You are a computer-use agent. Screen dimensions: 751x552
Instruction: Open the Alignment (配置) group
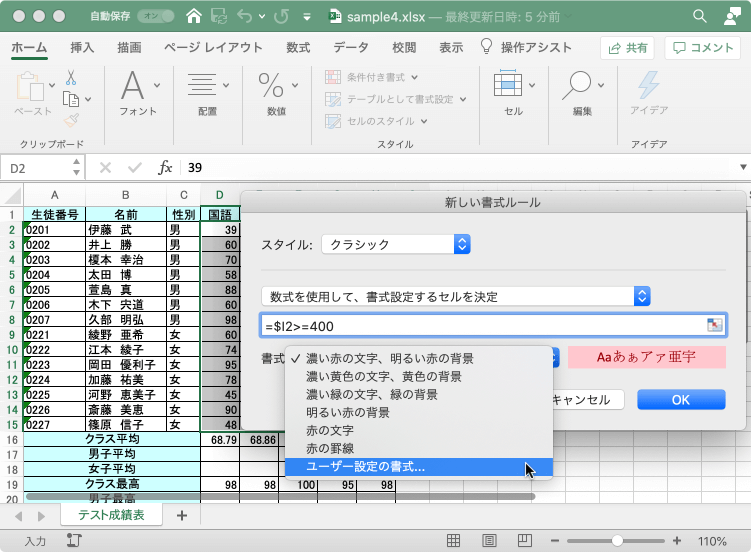(207, 93)
